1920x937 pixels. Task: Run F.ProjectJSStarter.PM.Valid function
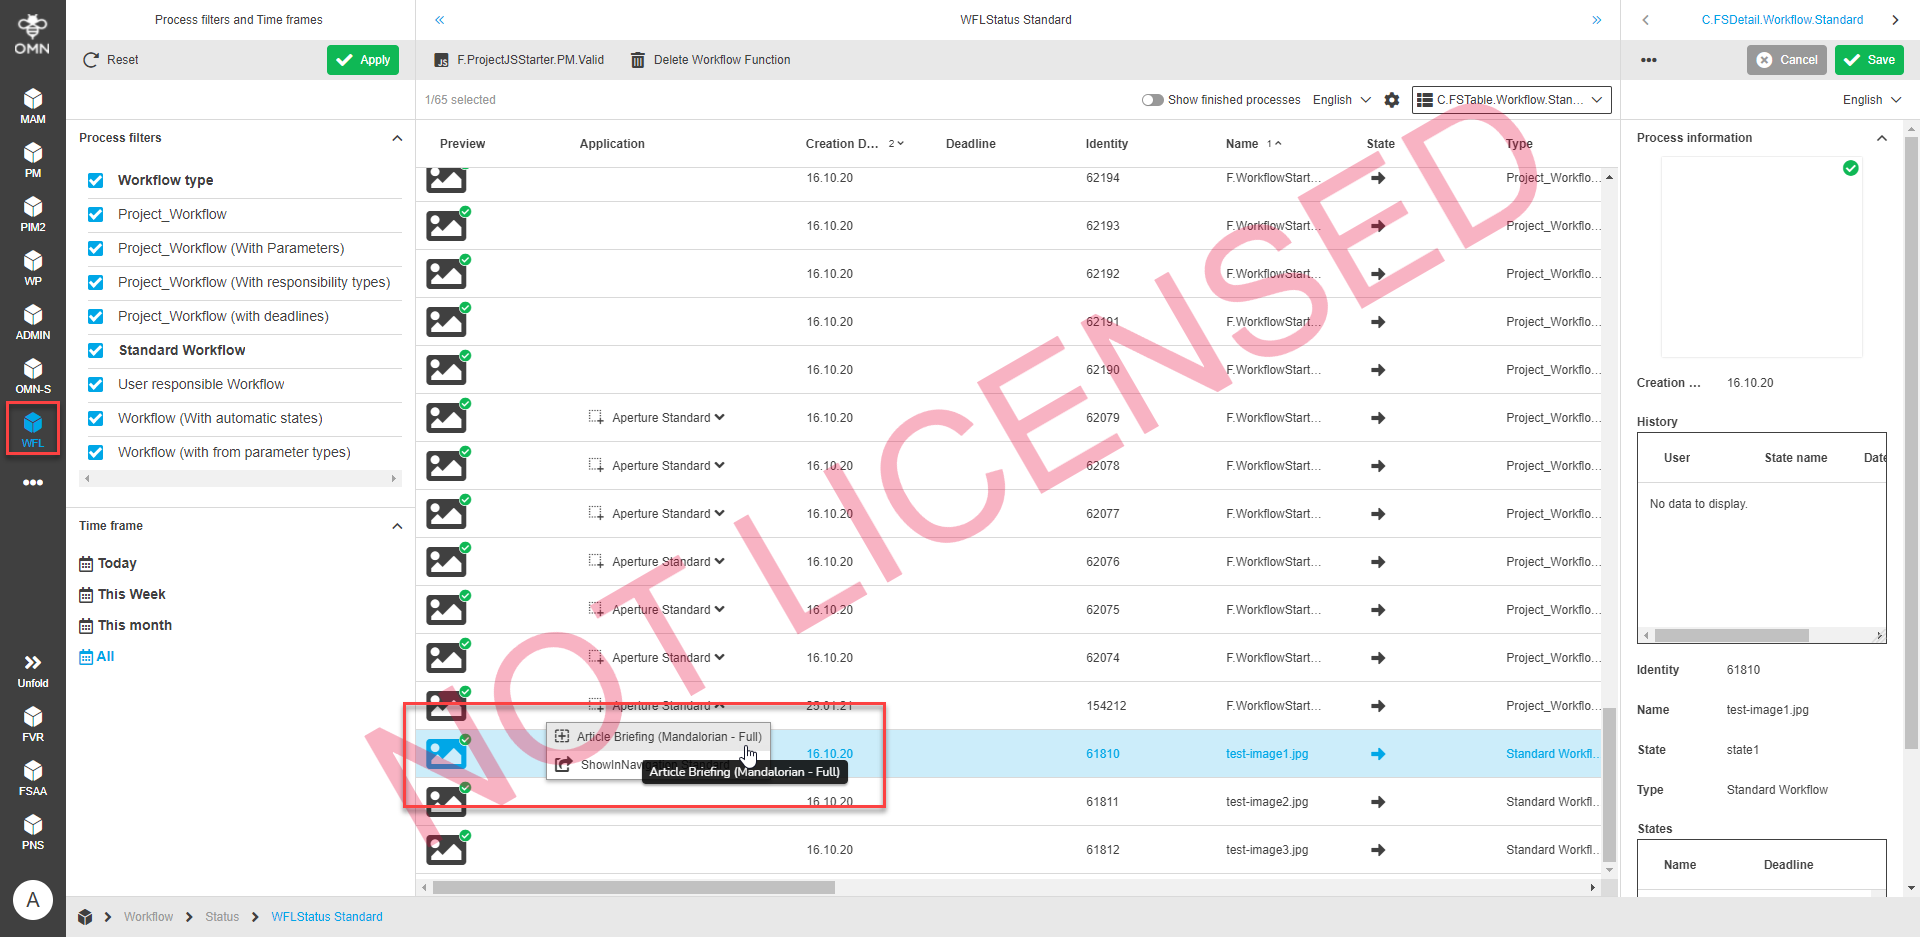520,60
